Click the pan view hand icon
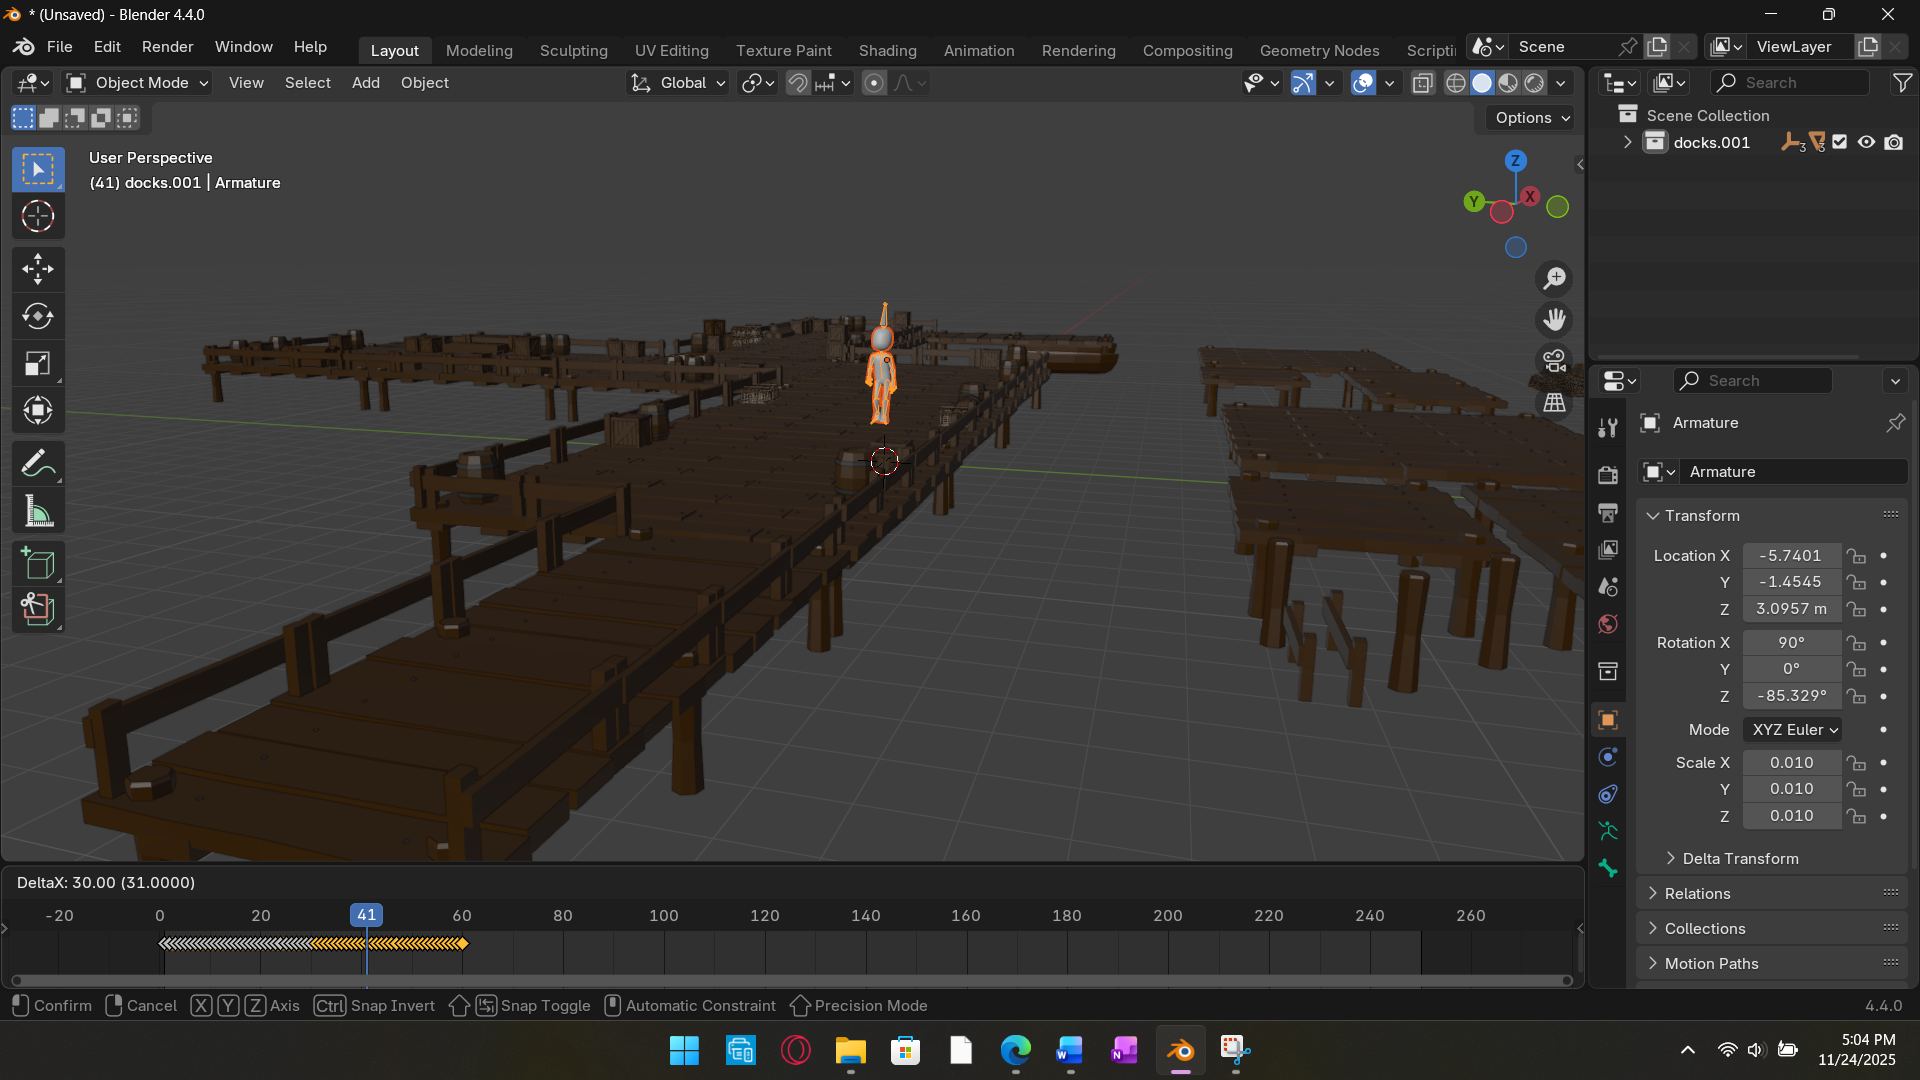1920x1080 pixels. [1554, 320]
